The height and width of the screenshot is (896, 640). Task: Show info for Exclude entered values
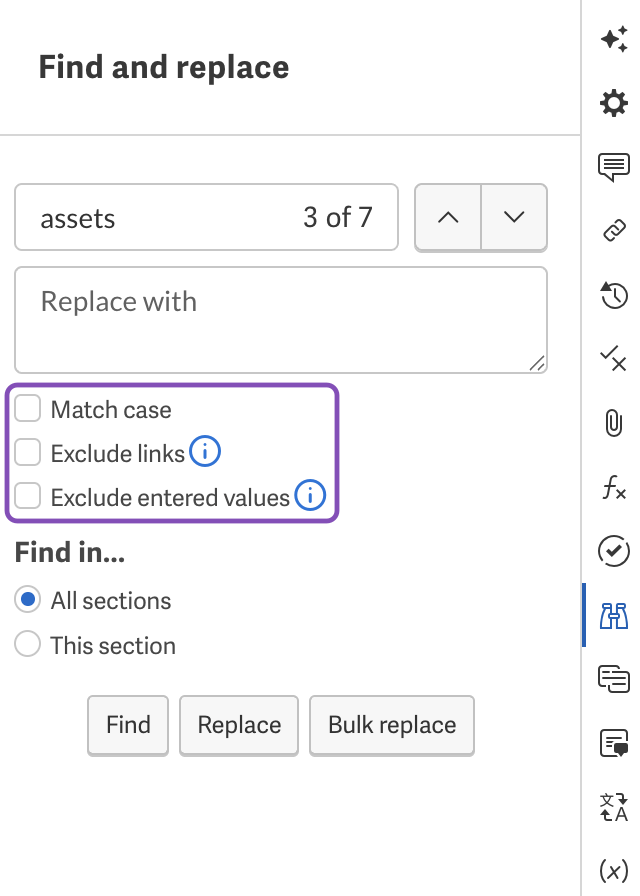coord(310,495)
